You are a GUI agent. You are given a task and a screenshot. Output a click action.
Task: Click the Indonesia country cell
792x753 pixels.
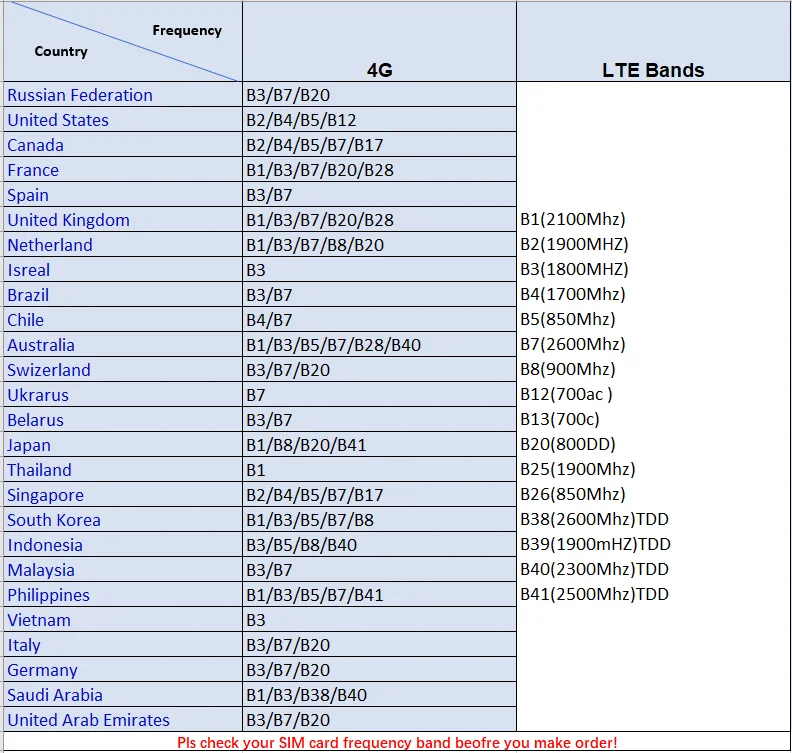click(x=123, y=544)
